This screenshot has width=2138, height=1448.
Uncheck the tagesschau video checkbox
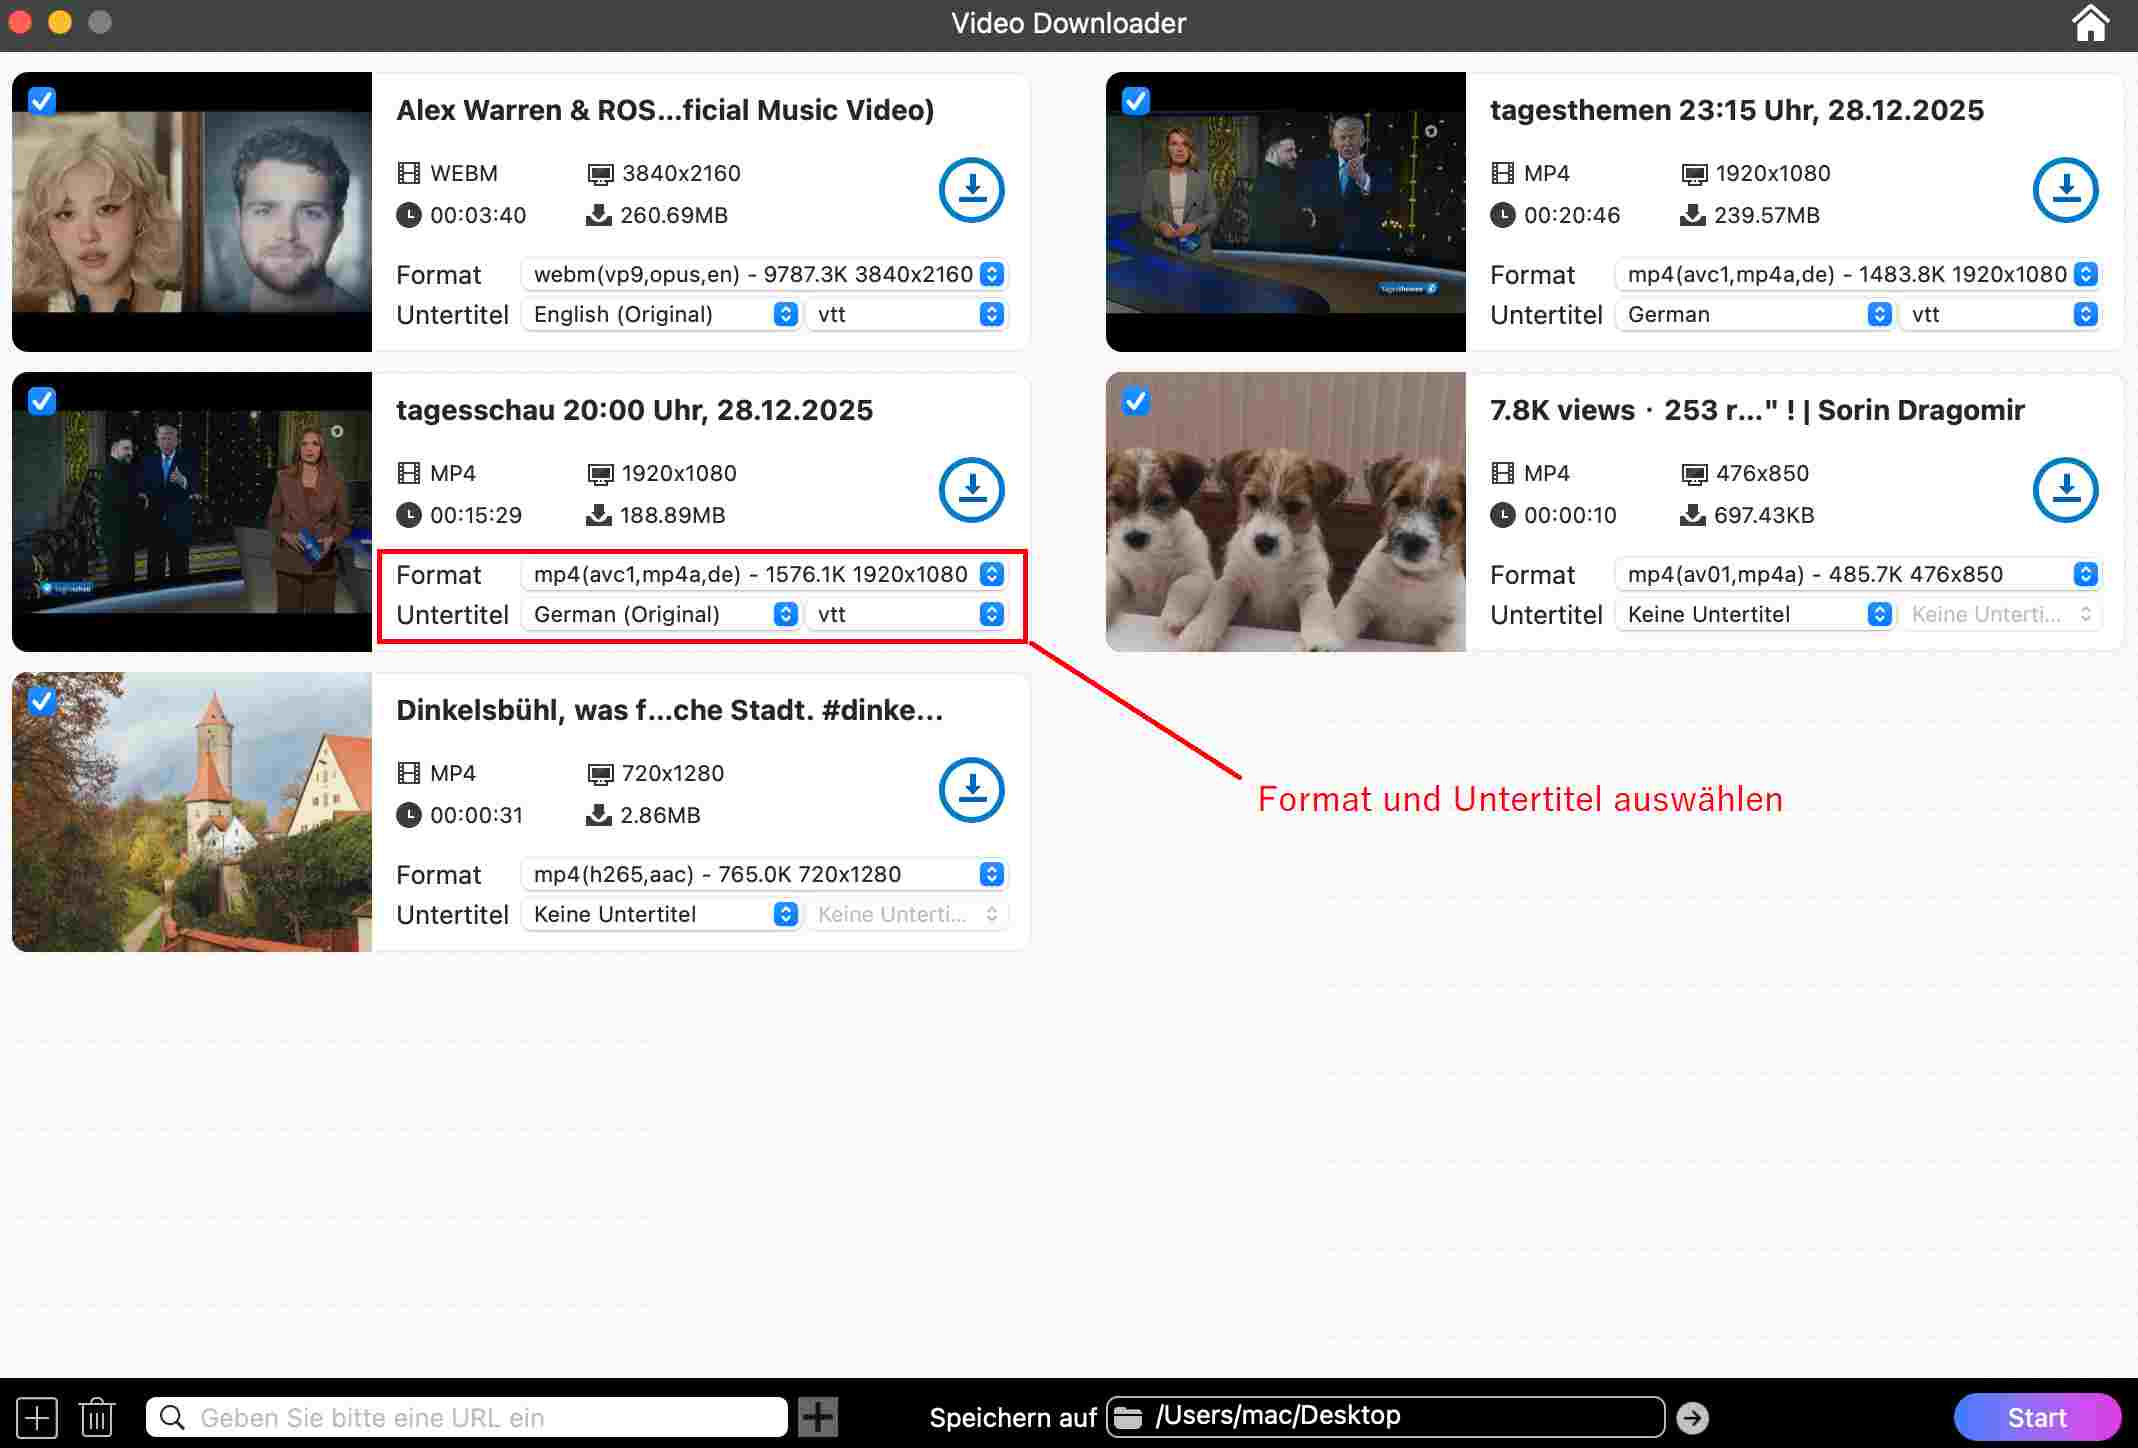point(41,402)
